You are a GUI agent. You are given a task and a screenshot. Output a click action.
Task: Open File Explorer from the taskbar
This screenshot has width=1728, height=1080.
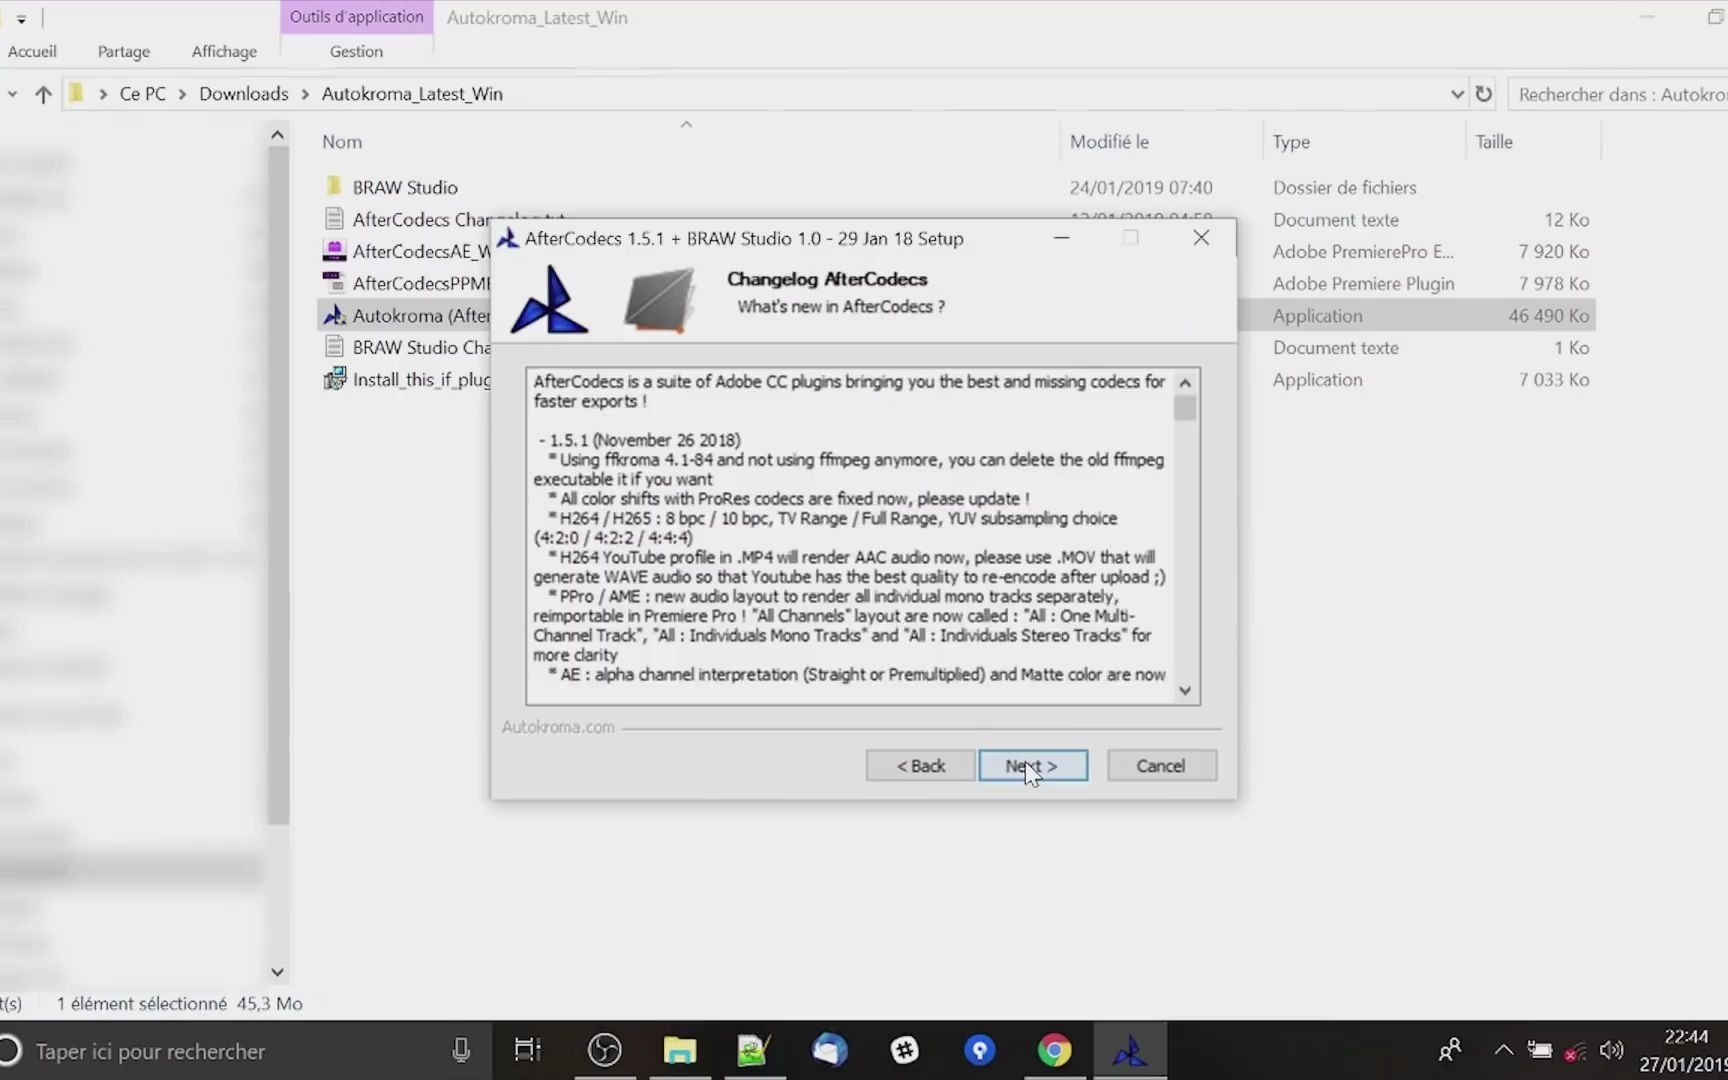pos(680,1050)
